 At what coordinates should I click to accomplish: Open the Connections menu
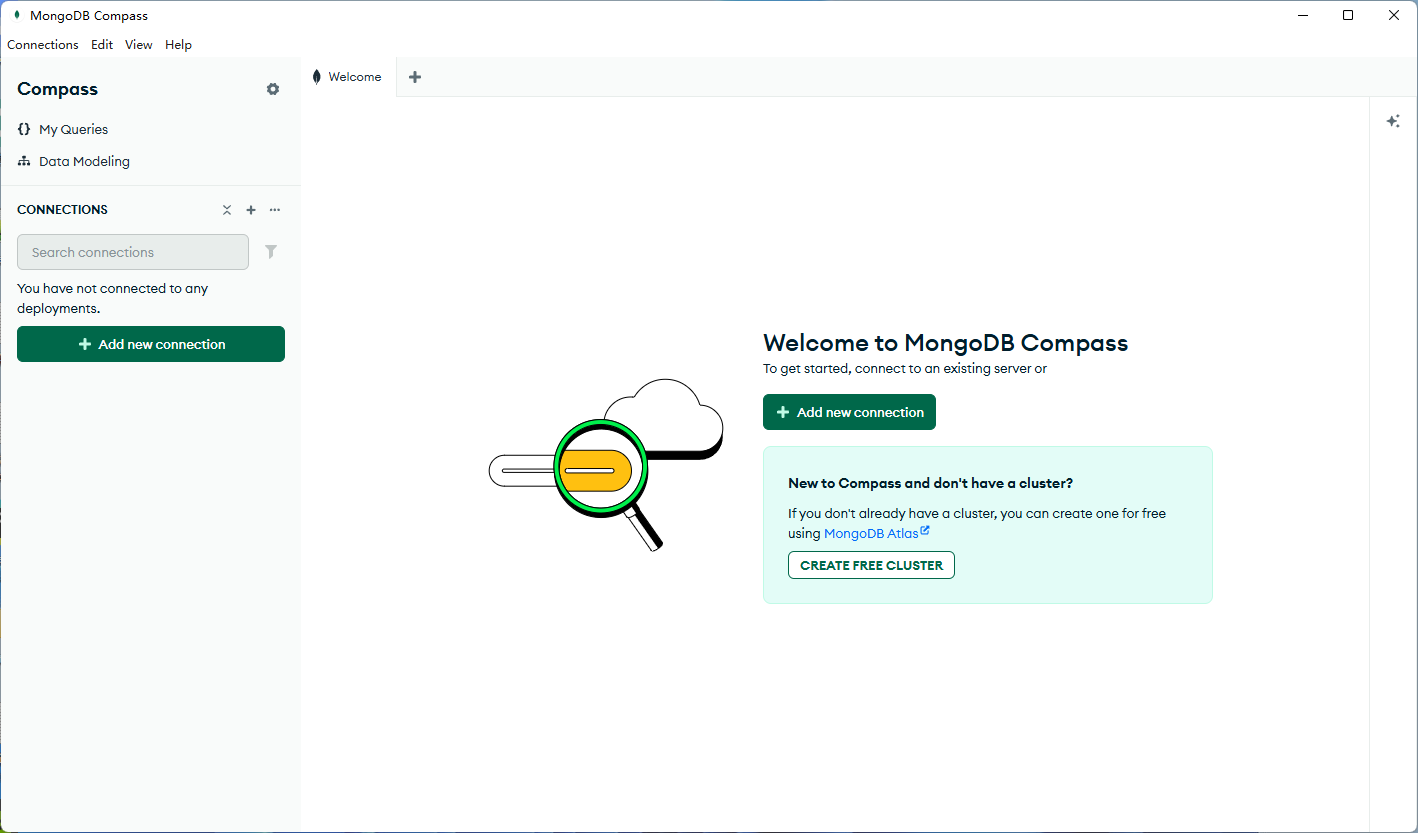pos(43,45)
